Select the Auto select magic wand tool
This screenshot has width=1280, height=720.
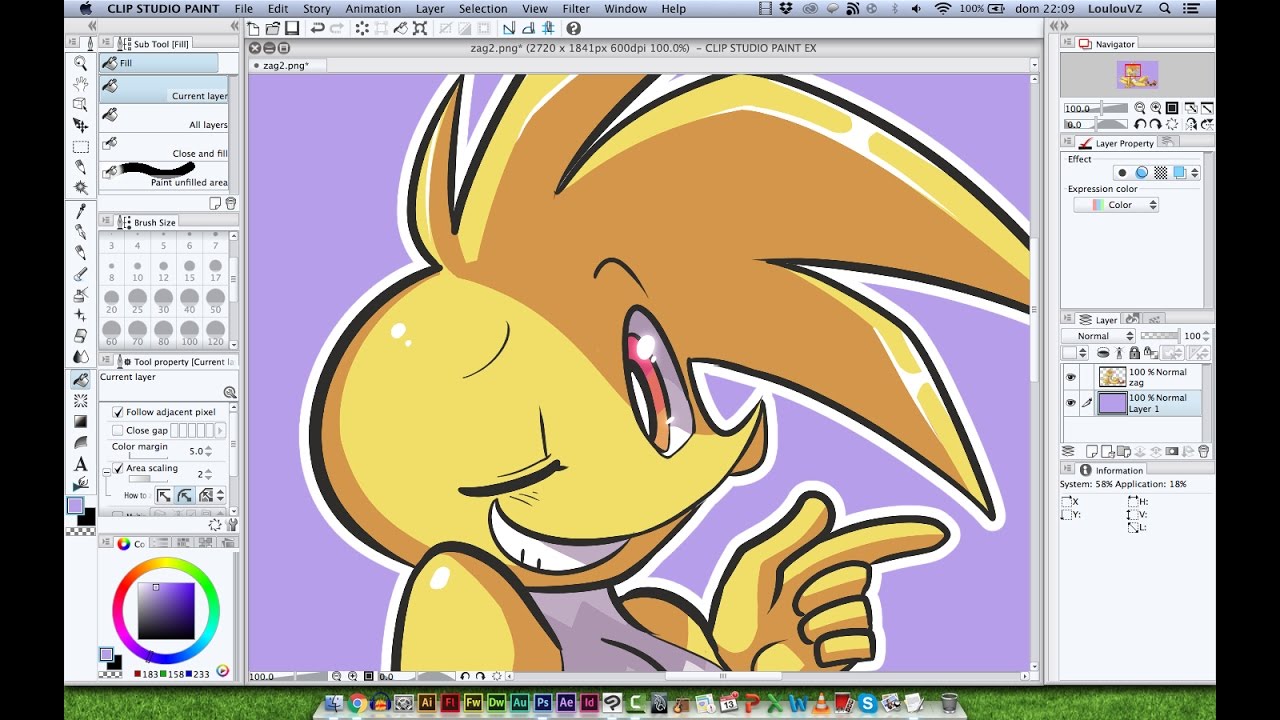pyautogui.click(x=81, y=187)
